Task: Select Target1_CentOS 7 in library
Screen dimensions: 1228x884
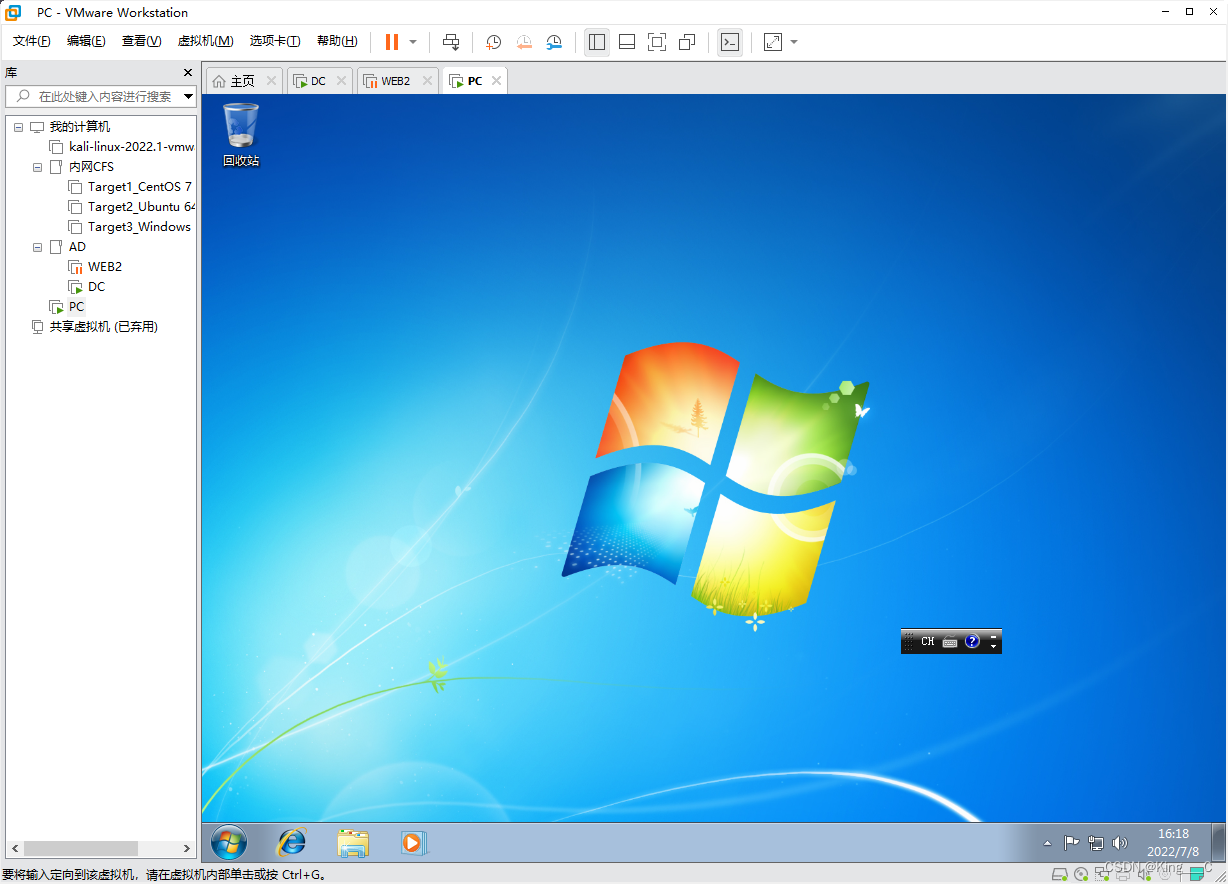Action: (139, 187)
